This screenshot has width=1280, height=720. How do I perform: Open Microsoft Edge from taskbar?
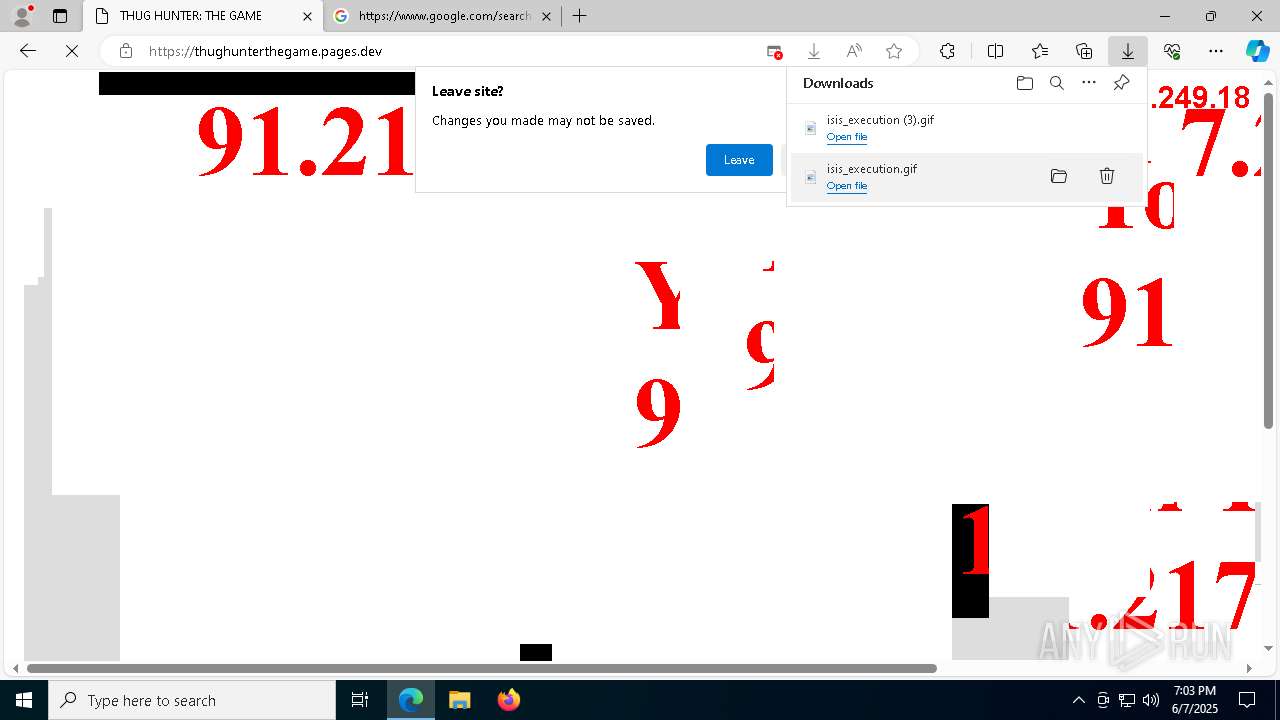point(411,700)
